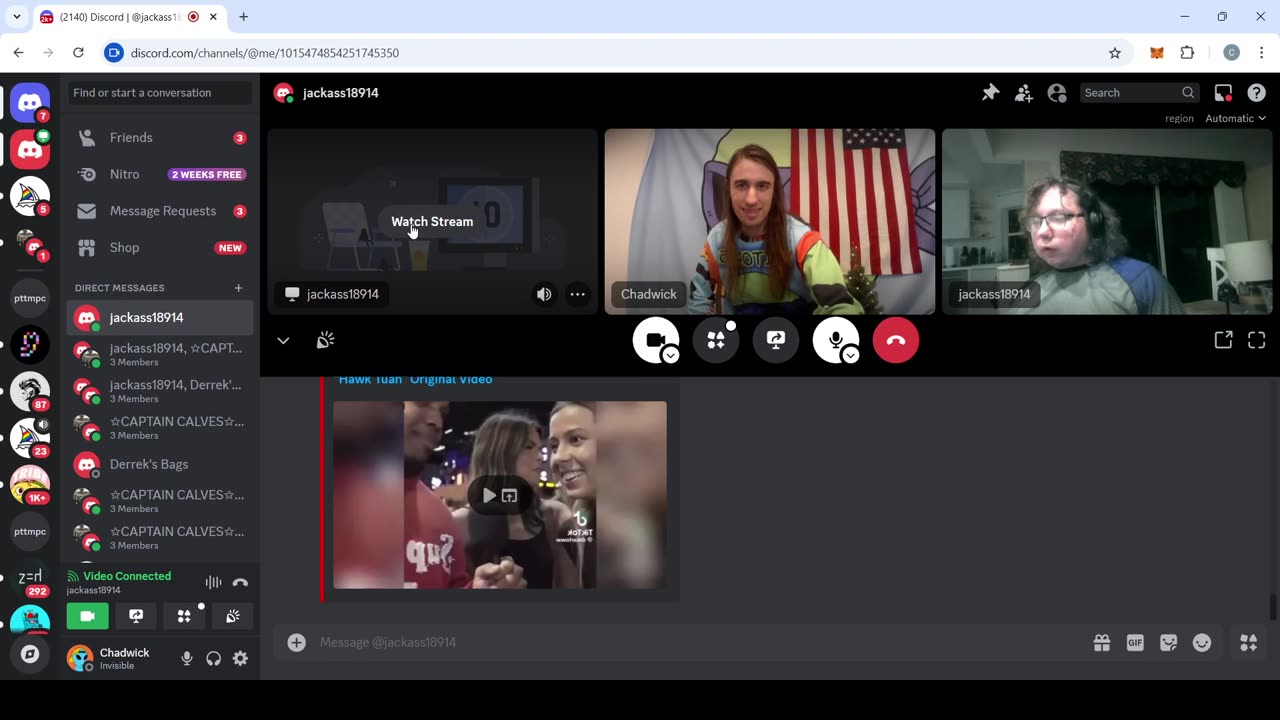Open the Inbox icon in header
The width and height of the screenshot is (1280, 720).
pyautogui.click(x=1223, y=92)
